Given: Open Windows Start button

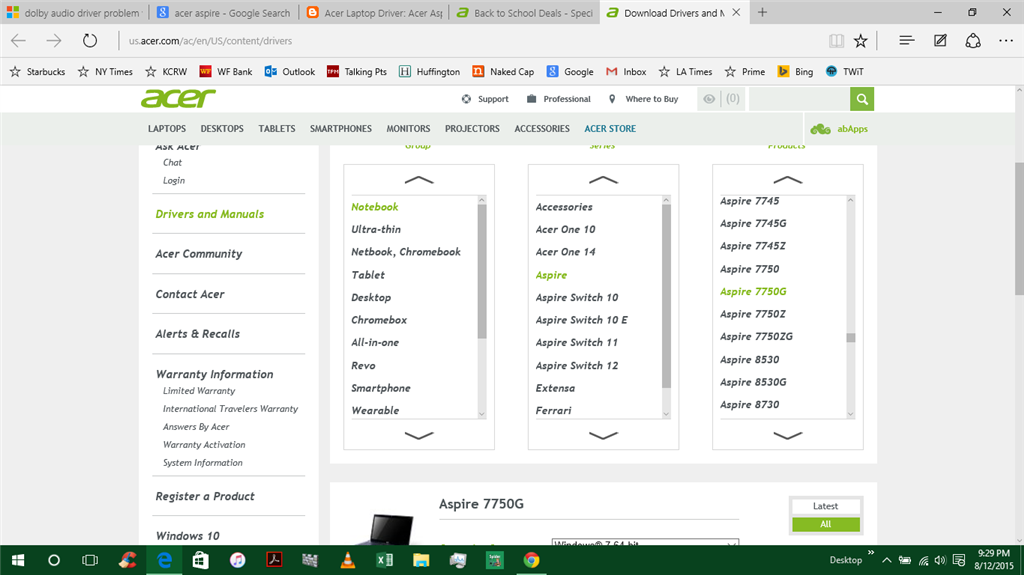Looking at the screenshot, I should pyautogui.click(x=18, y=560).
